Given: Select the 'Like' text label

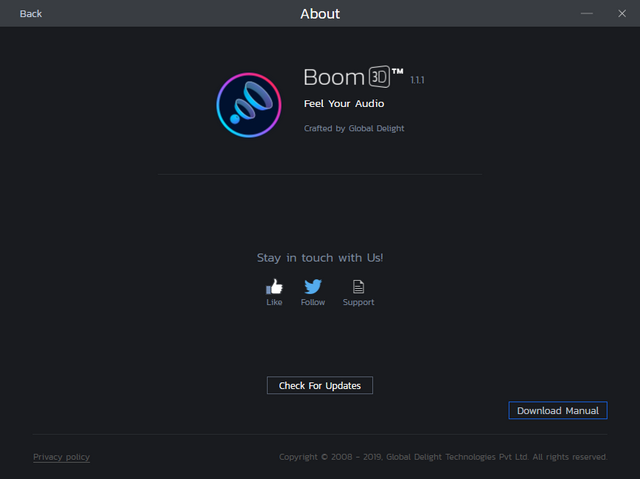Looking at the screenshot, I should 274,302.
